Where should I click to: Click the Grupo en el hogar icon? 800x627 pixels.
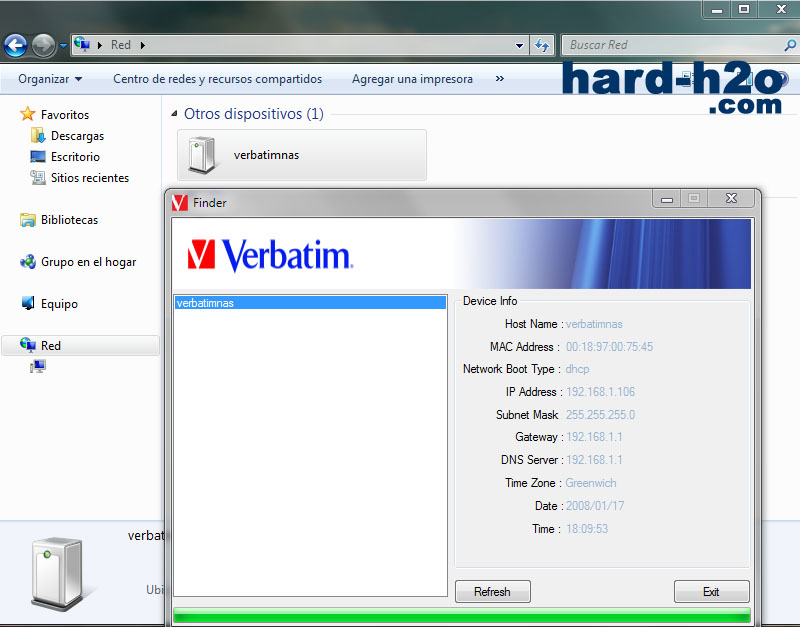coord(28,262)
